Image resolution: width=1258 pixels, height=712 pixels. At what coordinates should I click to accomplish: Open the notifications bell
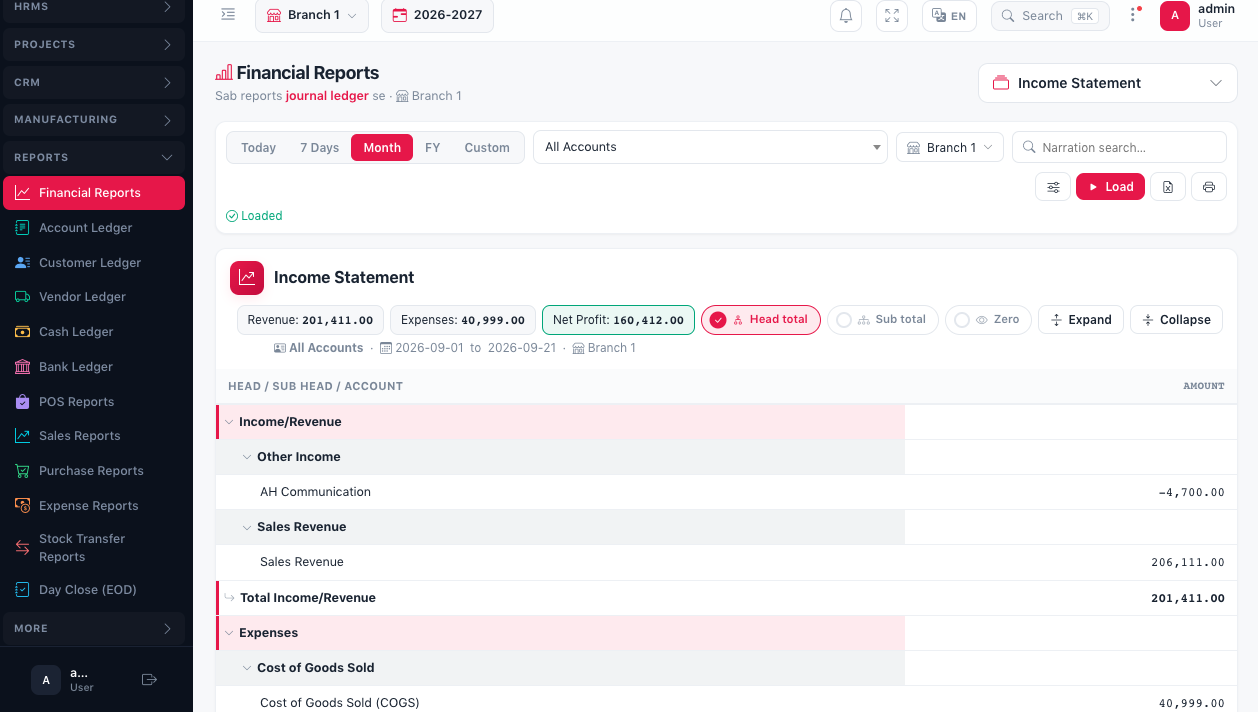(846, 16)
